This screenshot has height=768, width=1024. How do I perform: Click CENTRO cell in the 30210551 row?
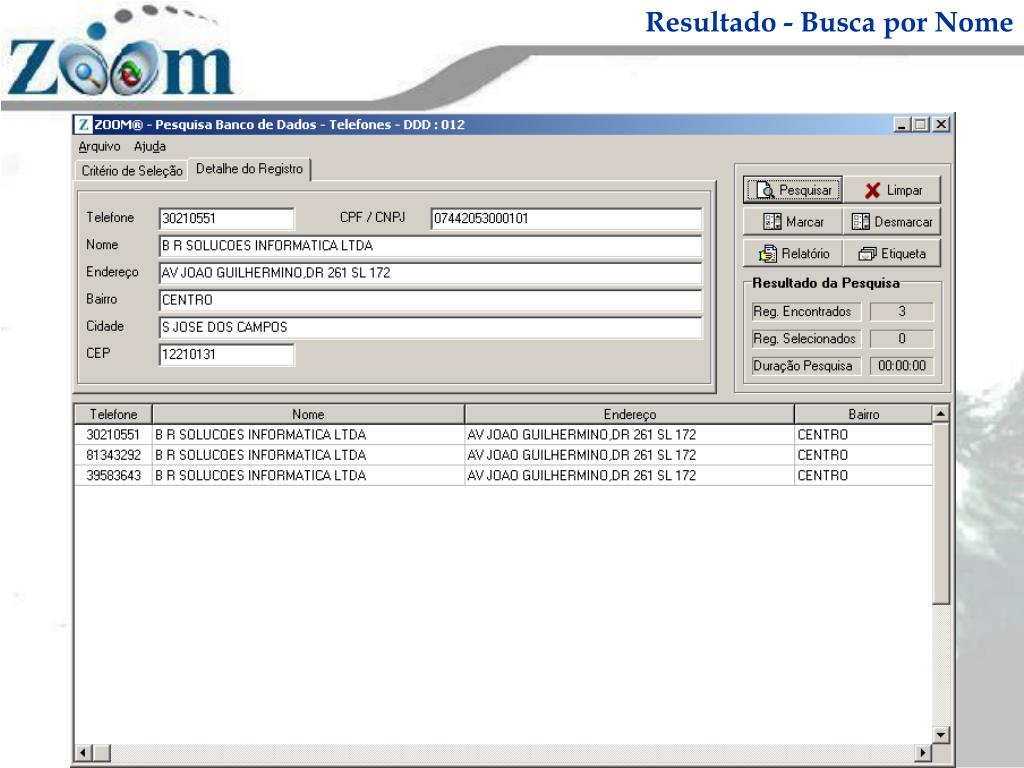[x=863, y=435]
